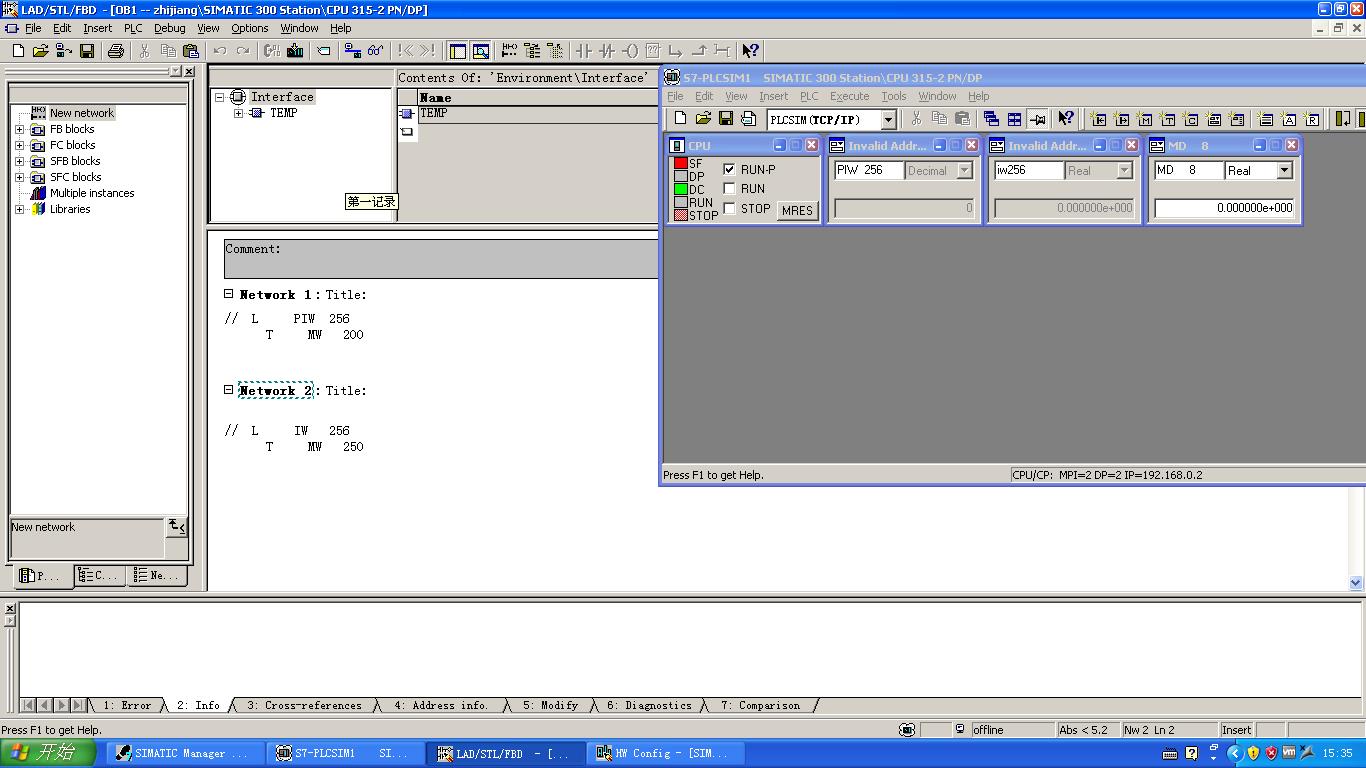Click the New block icon in LAD/STL/FBD toolbar
Viewport: 1366px width, 768px height.
coord(18,51)
